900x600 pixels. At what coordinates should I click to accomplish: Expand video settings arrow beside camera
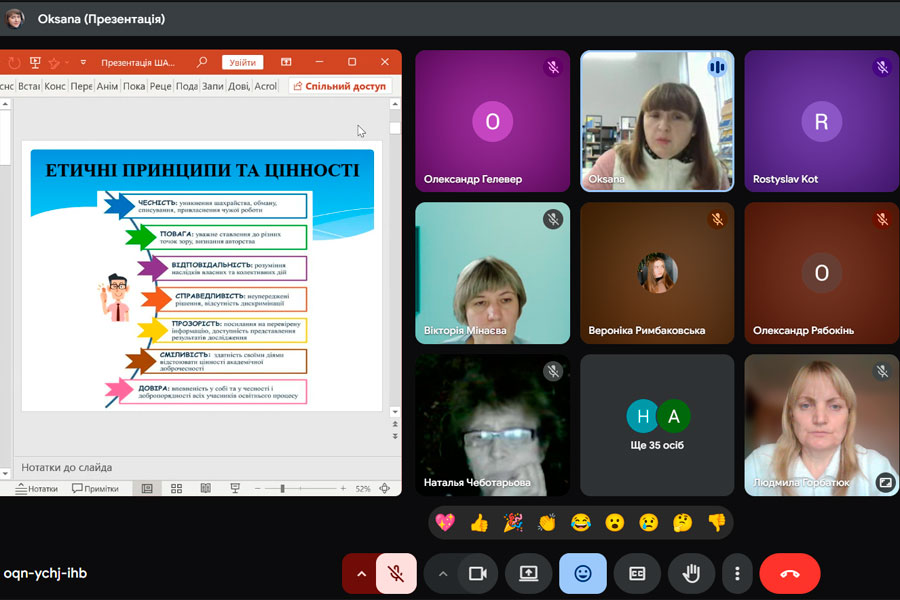click(x=442, y=573)
